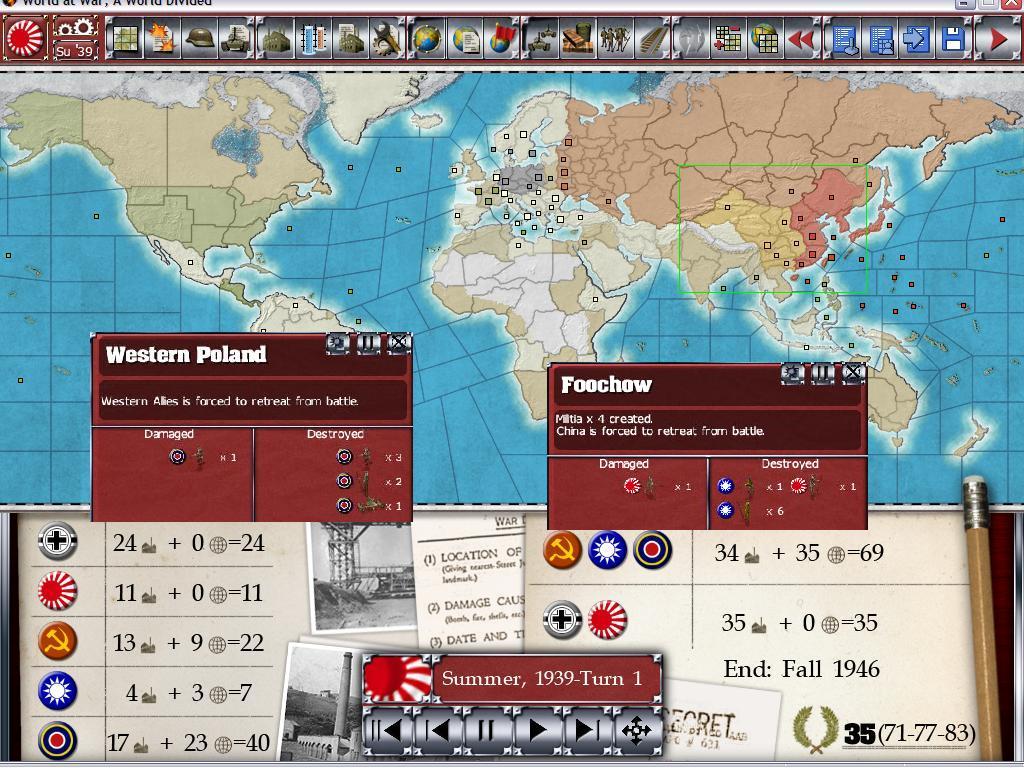Click the Foochow popup title

click(606, 385)
